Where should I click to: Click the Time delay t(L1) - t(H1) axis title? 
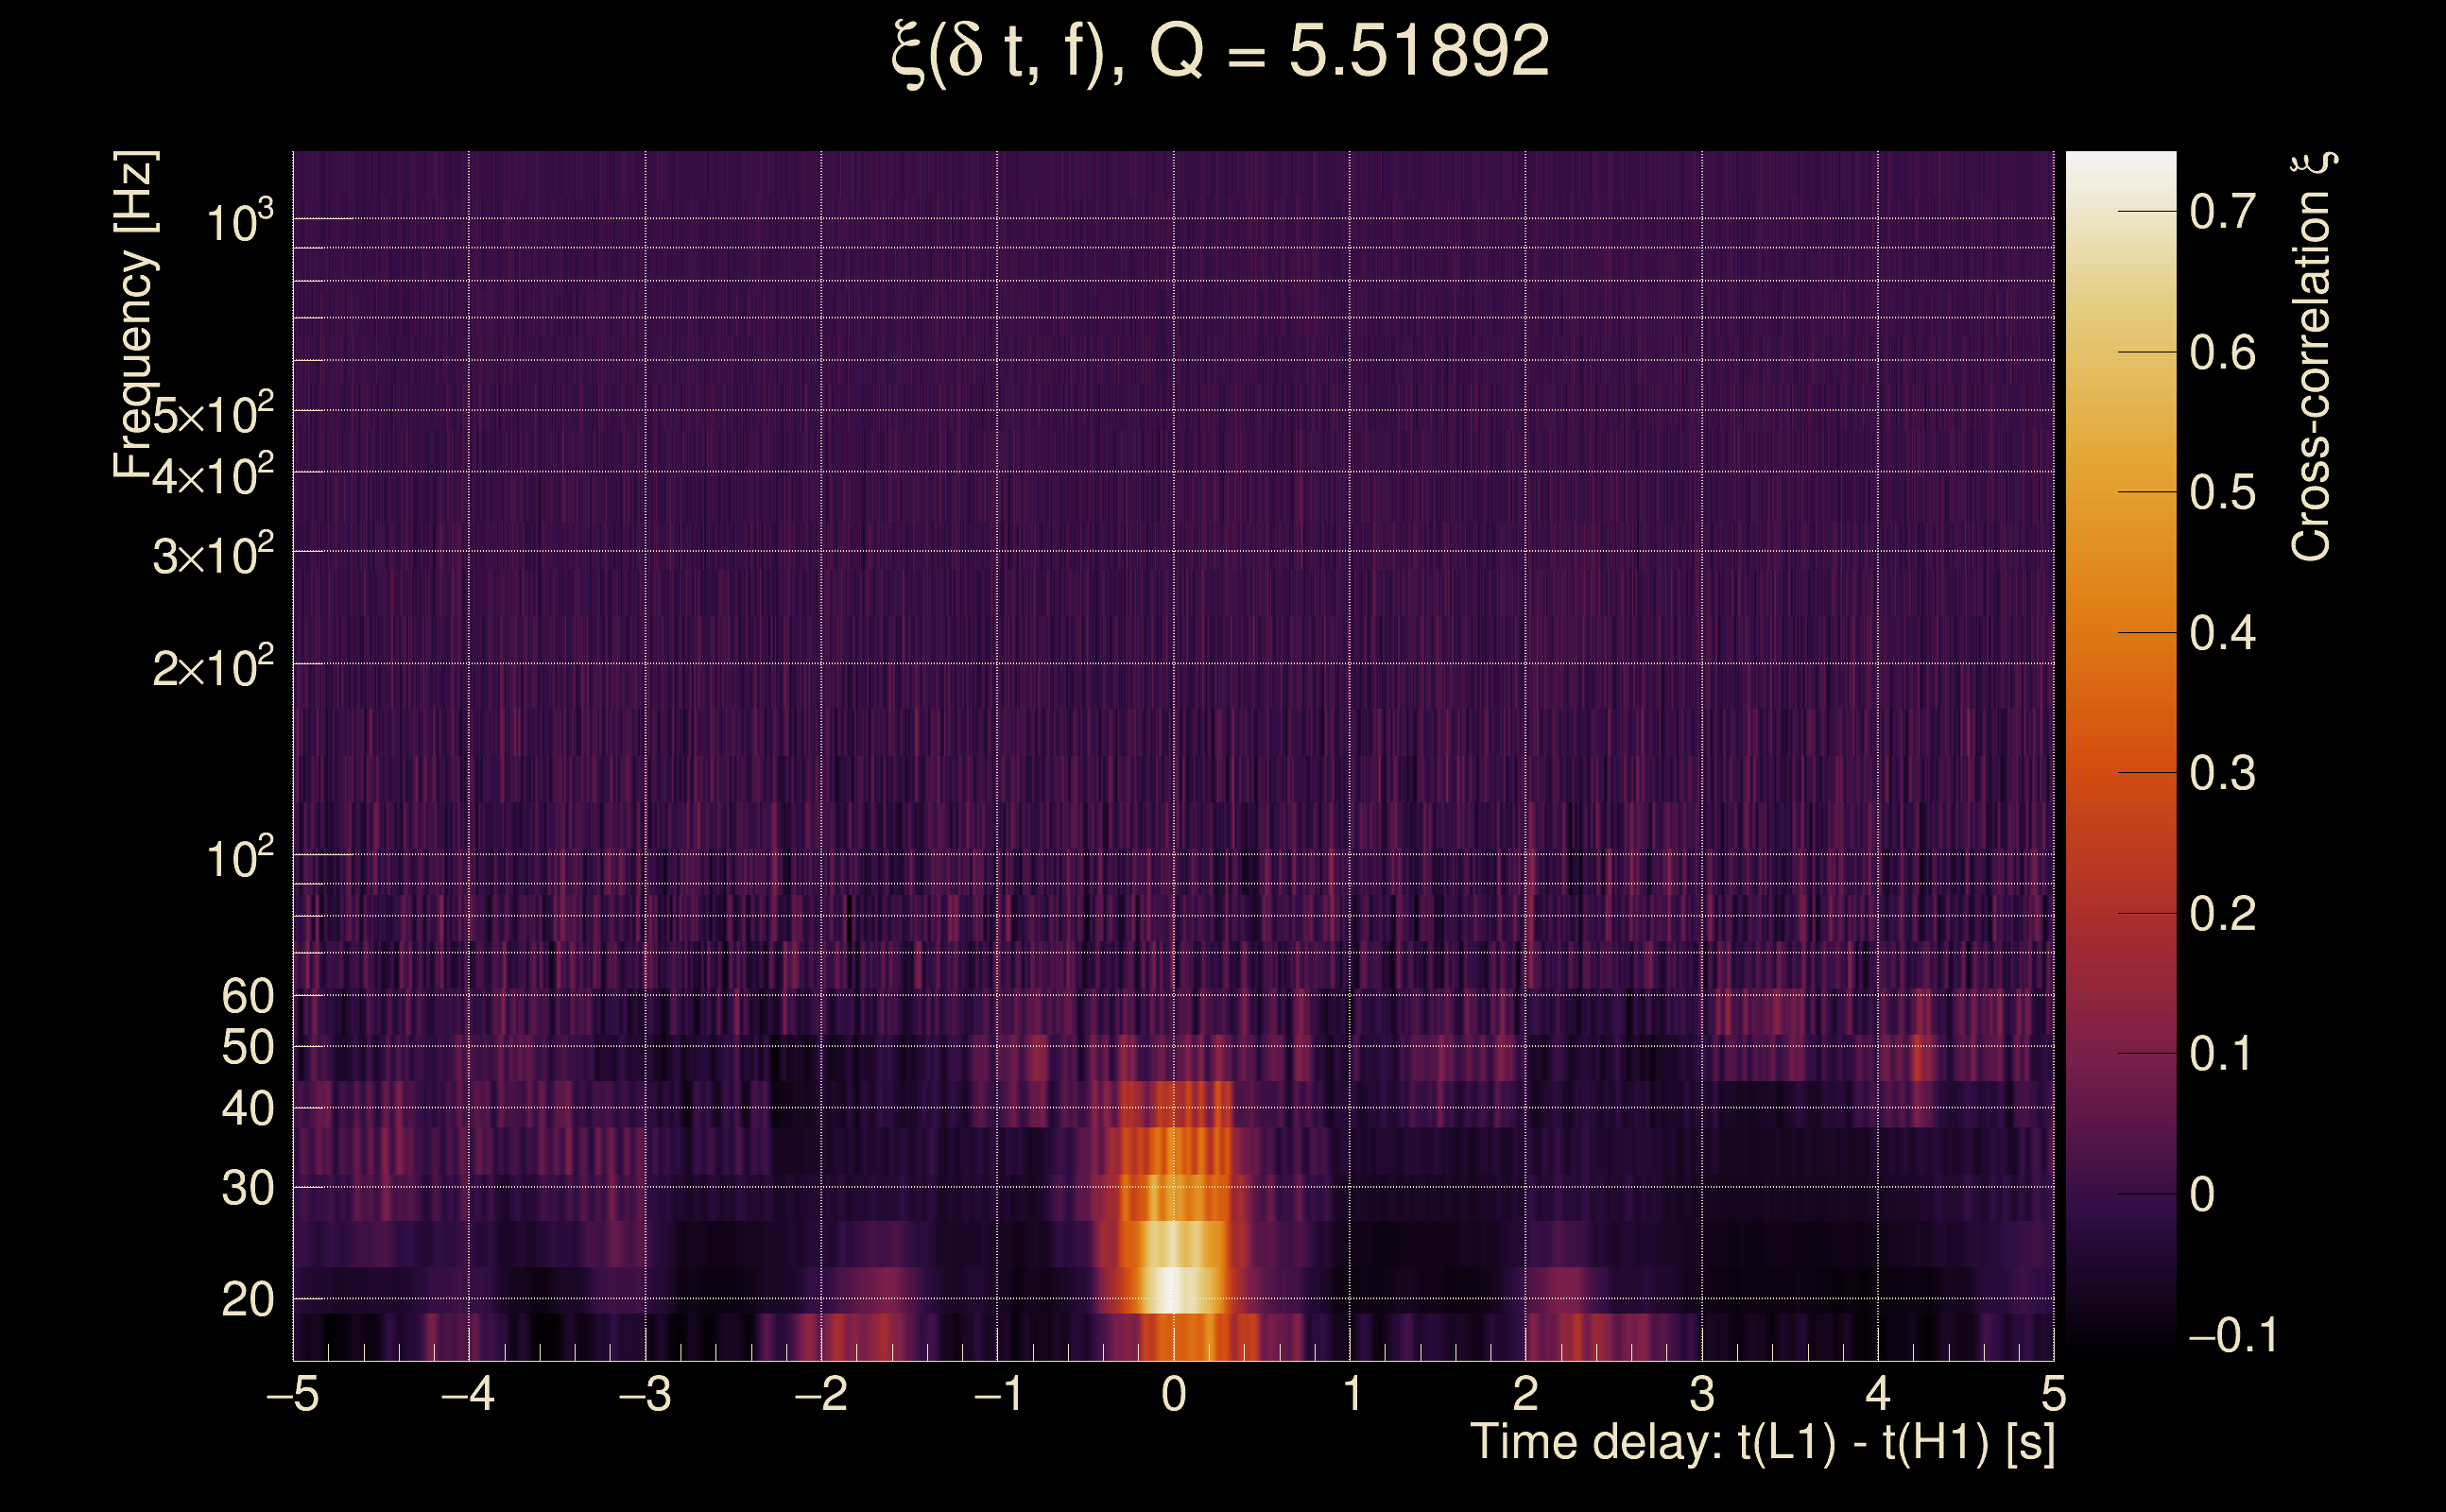[x=1762, y=1443]
